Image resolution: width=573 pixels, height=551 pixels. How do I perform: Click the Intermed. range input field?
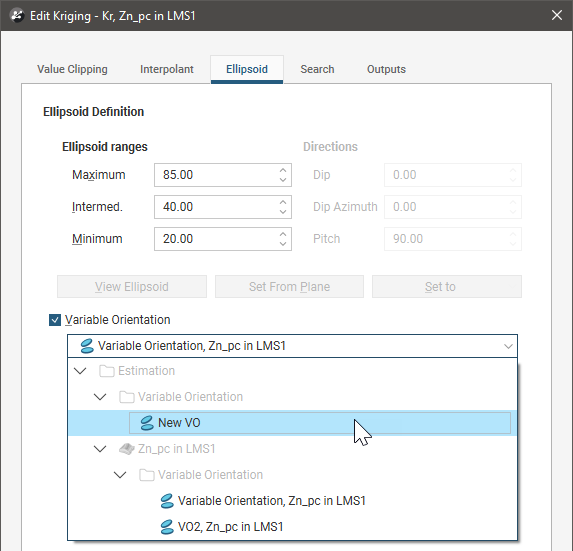(223, 207)
